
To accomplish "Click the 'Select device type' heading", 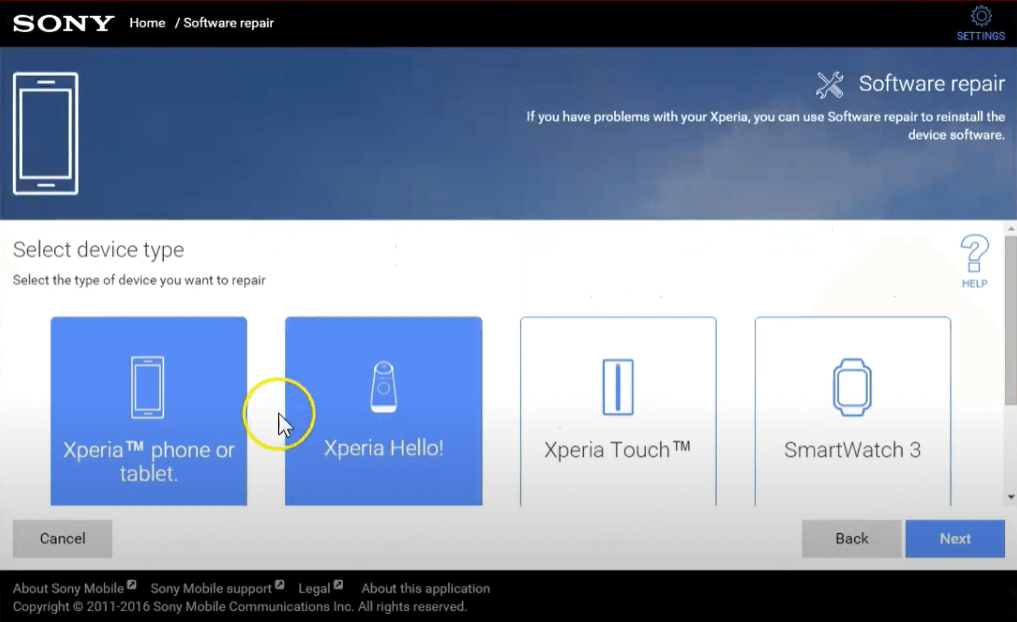I will click(99, 250).
